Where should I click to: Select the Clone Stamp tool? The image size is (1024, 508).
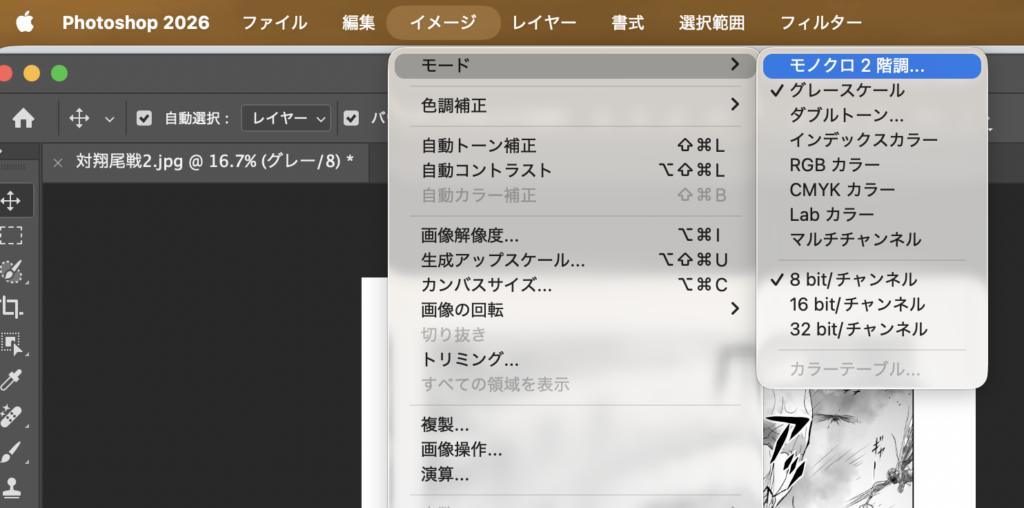tap(12, 487)
